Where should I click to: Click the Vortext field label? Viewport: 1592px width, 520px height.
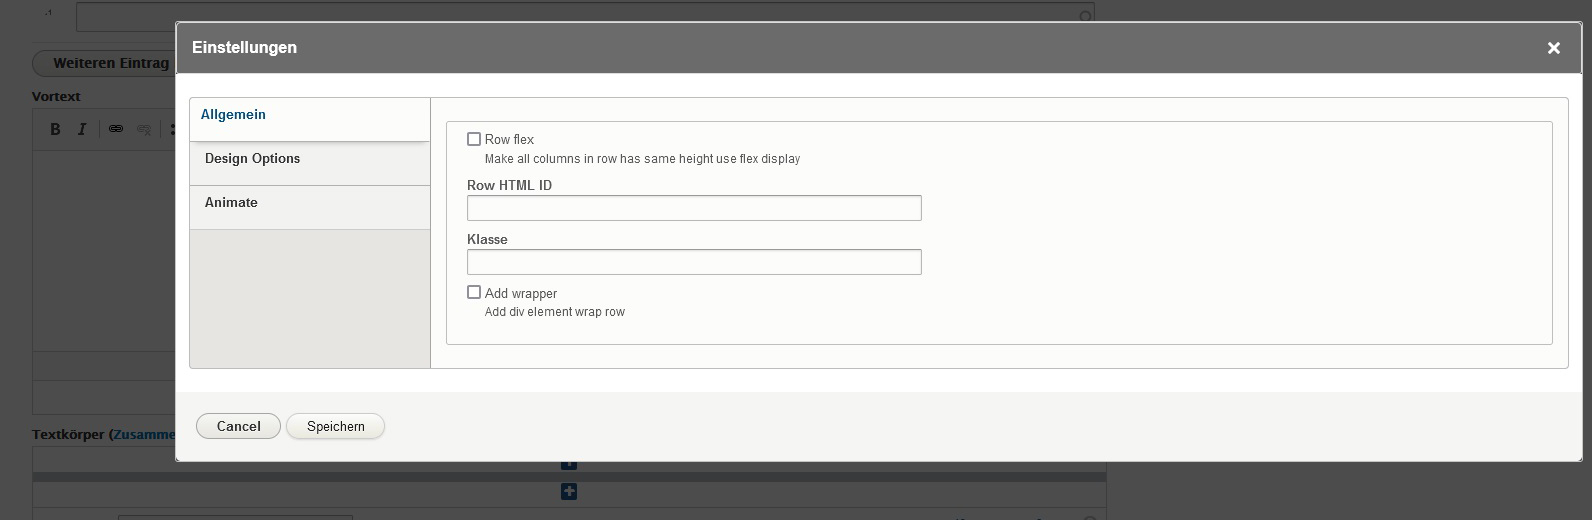[56, 97]
